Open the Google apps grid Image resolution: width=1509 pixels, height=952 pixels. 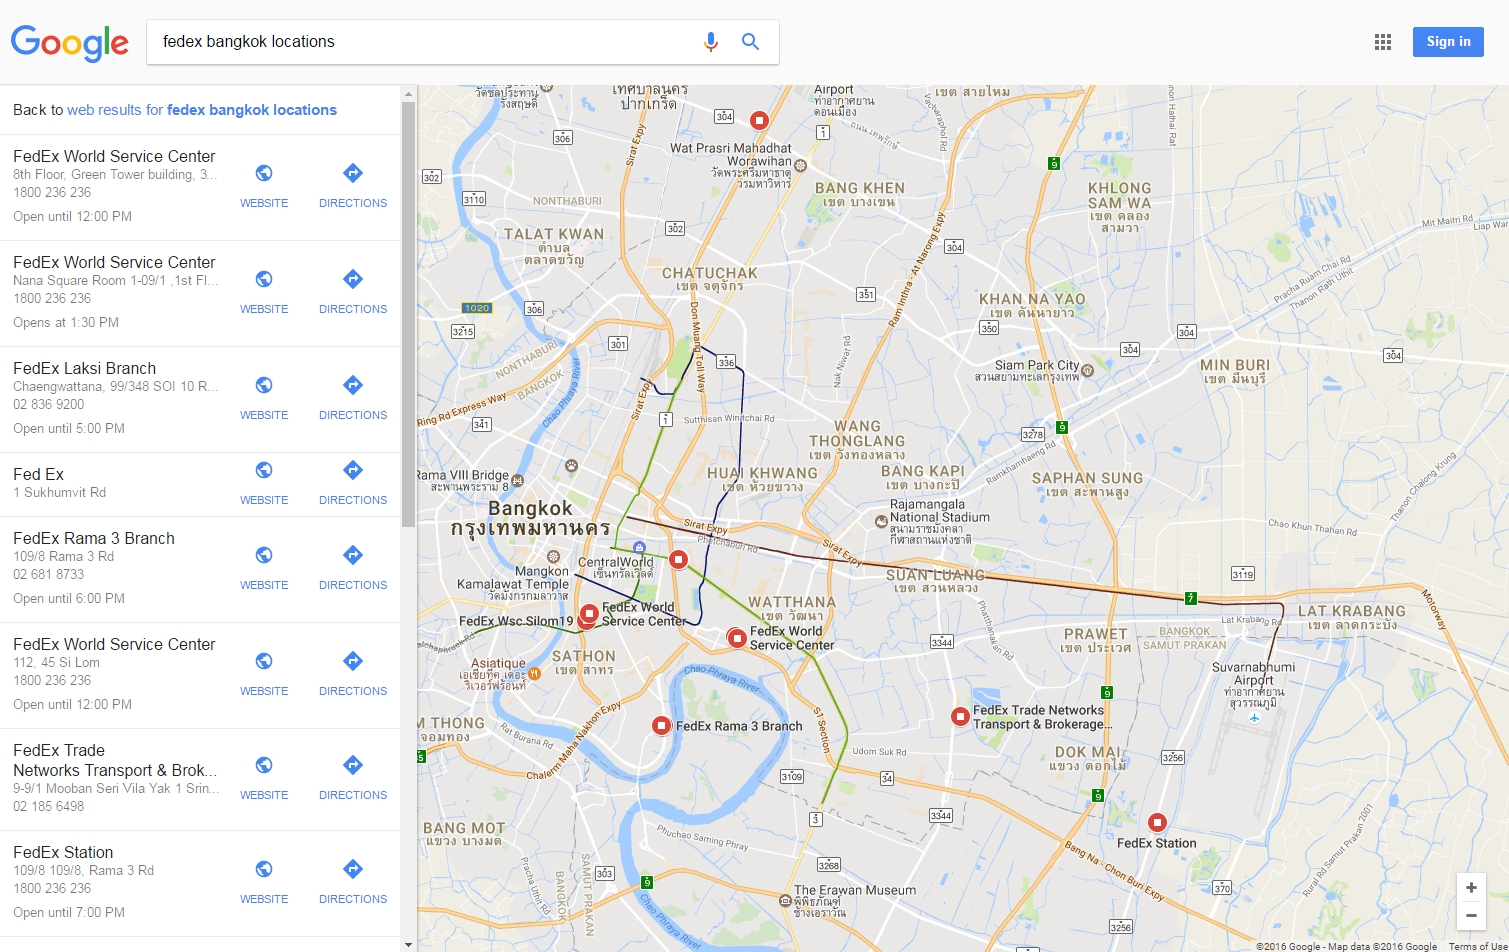click(x=1383, y=42)
